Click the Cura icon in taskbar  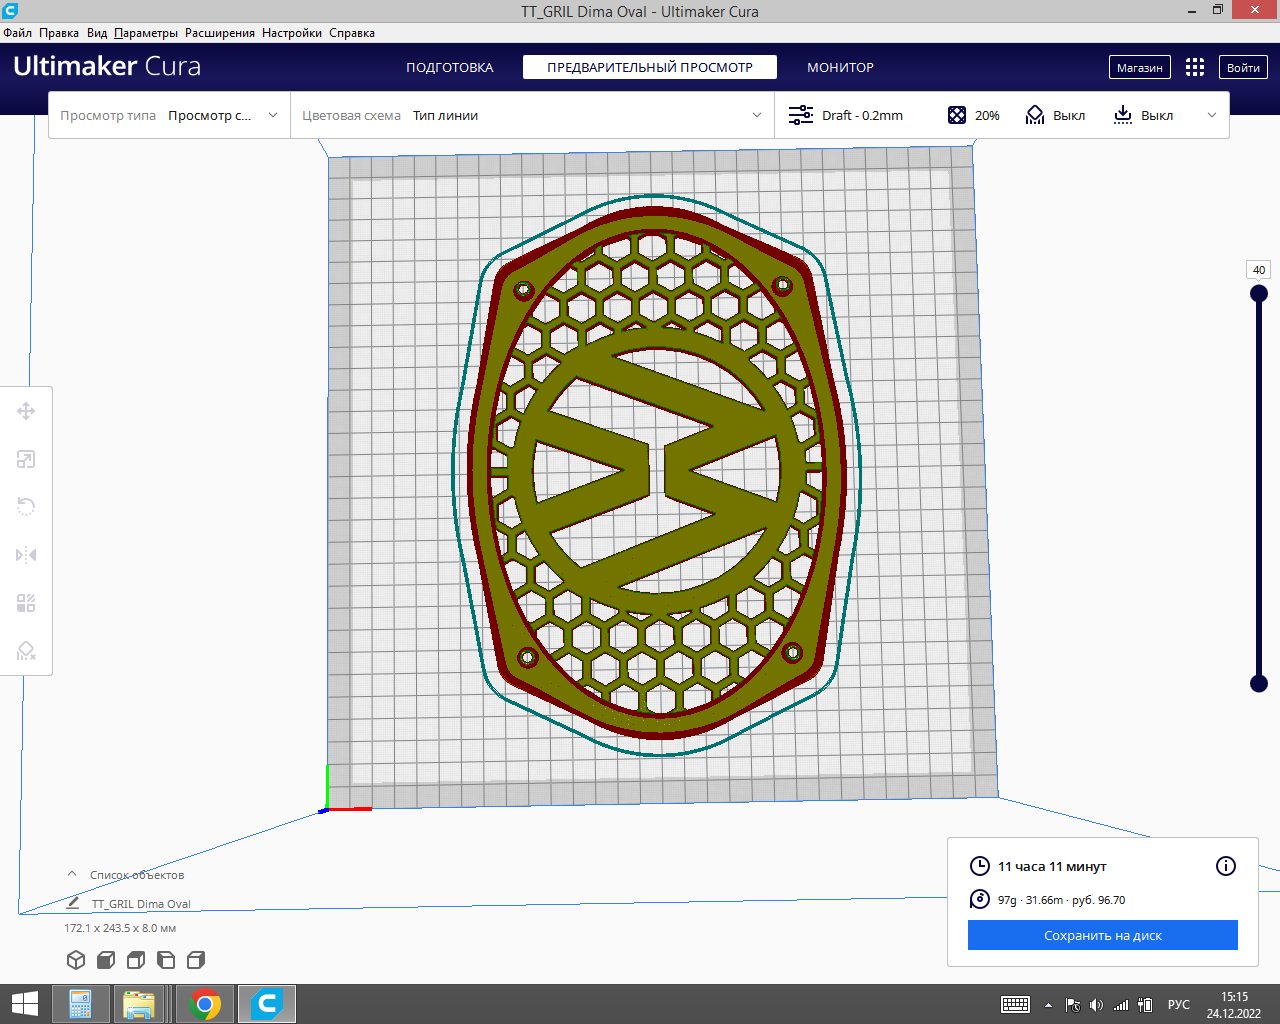click(267, 1004)
